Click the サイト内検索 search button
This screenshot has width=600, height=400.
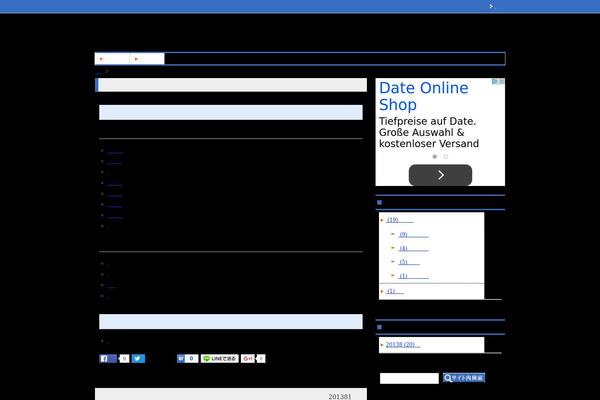click(x=464, y=378)
